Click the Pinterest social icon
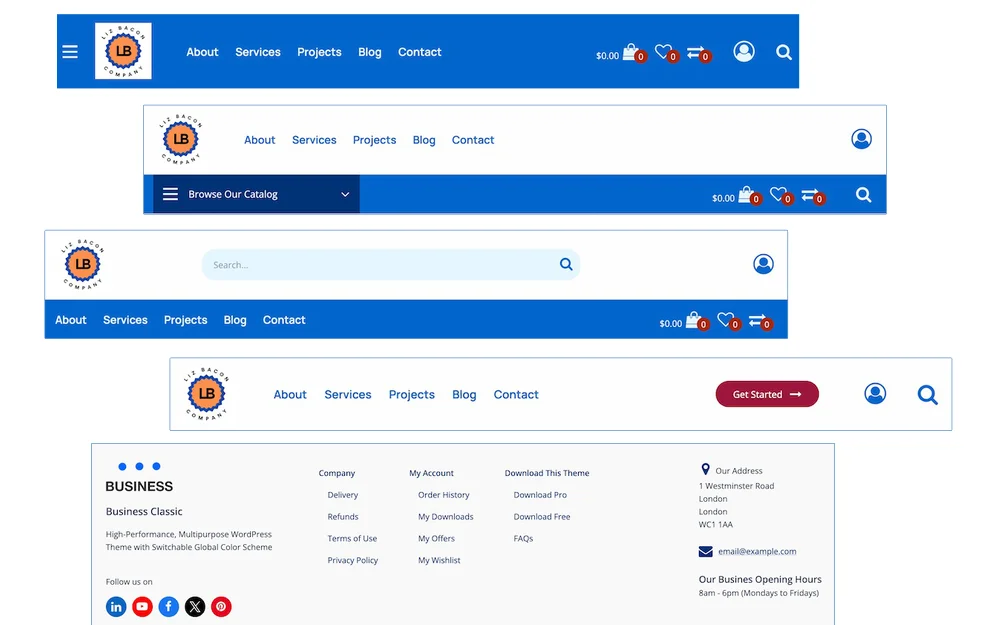 [221, 606]
